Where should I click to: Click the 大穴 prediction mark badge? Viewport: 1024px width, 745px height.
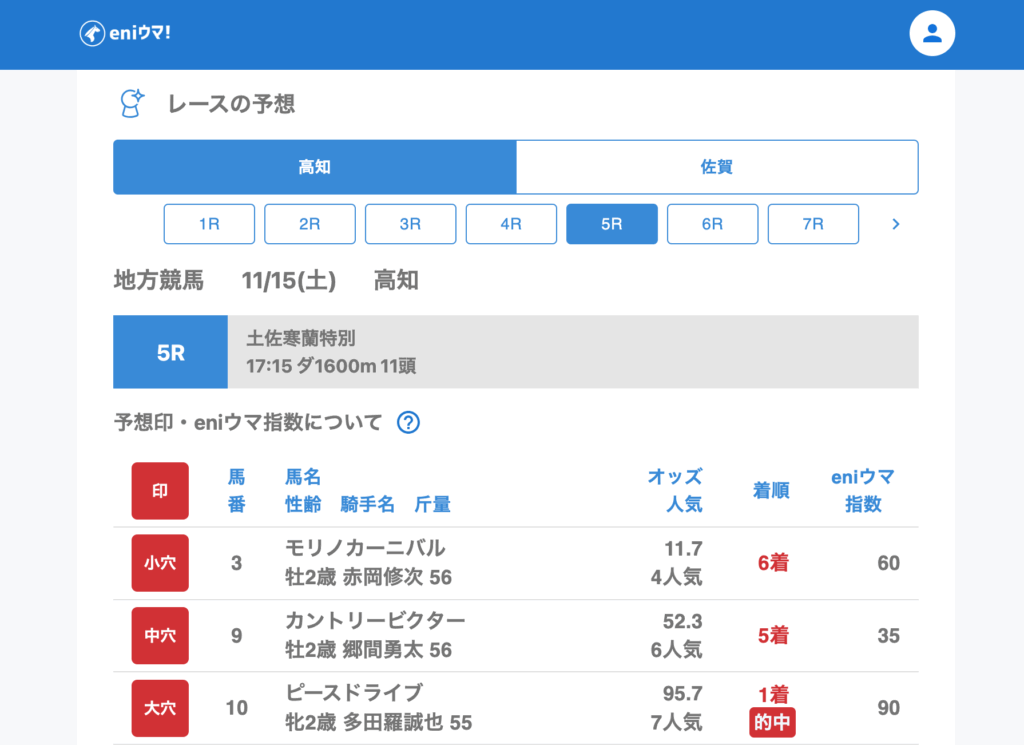(x=160, y=708)
